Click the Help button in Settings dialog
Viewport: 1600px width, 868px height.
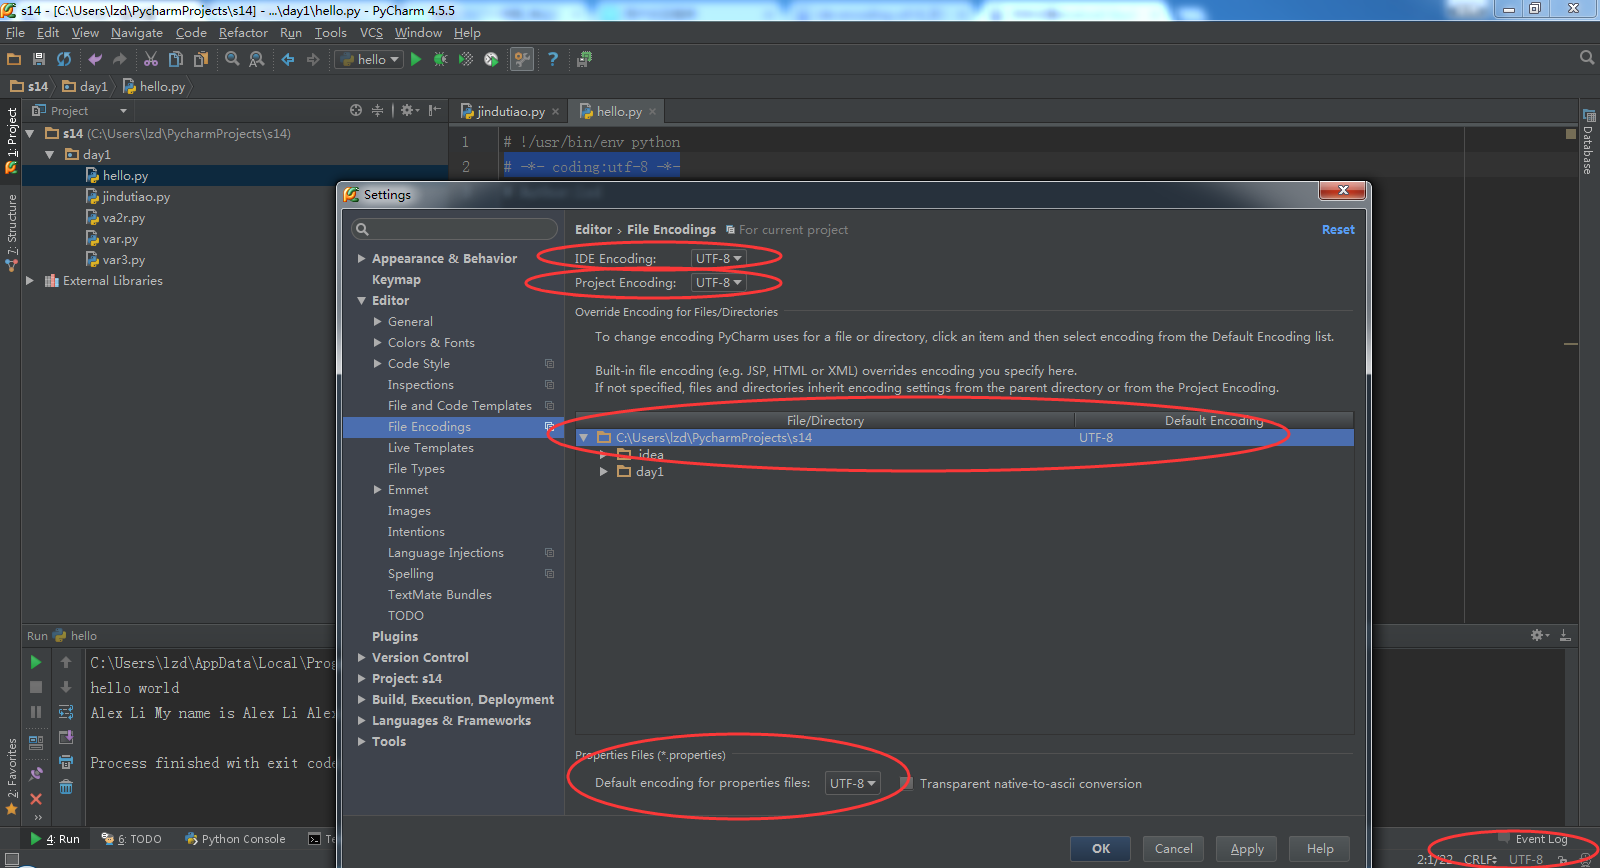pos(1320,849)
